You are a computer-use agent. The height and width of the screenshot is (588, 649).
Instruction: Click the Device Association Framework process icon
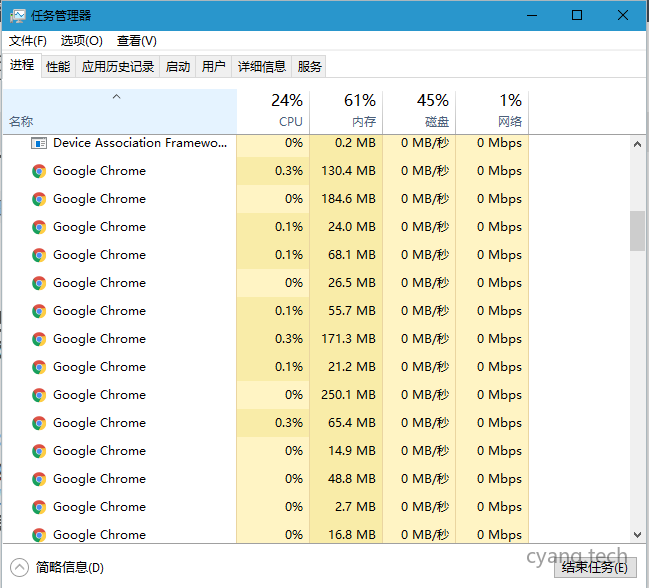pos(39,143)
